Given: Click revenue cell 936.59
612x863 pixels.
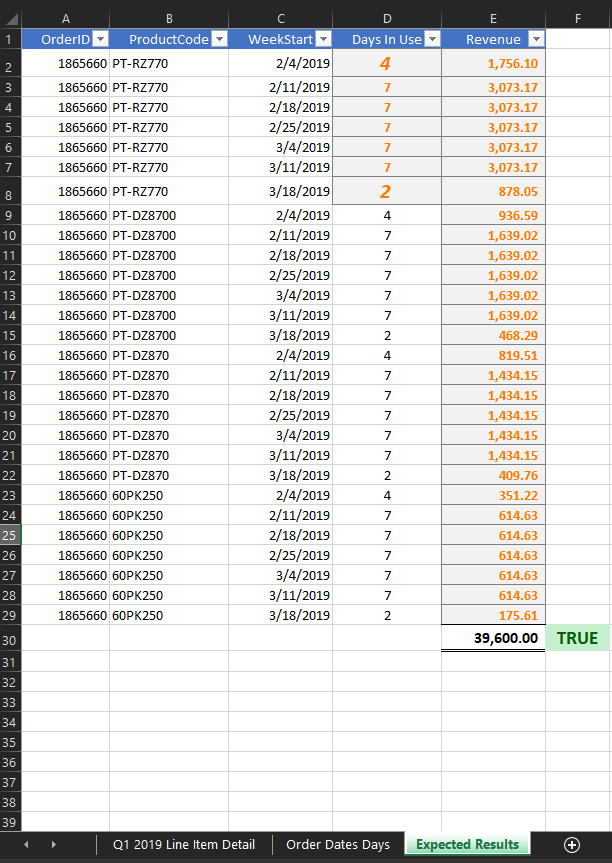Looking at the screenshot, I should pos(493,215).
